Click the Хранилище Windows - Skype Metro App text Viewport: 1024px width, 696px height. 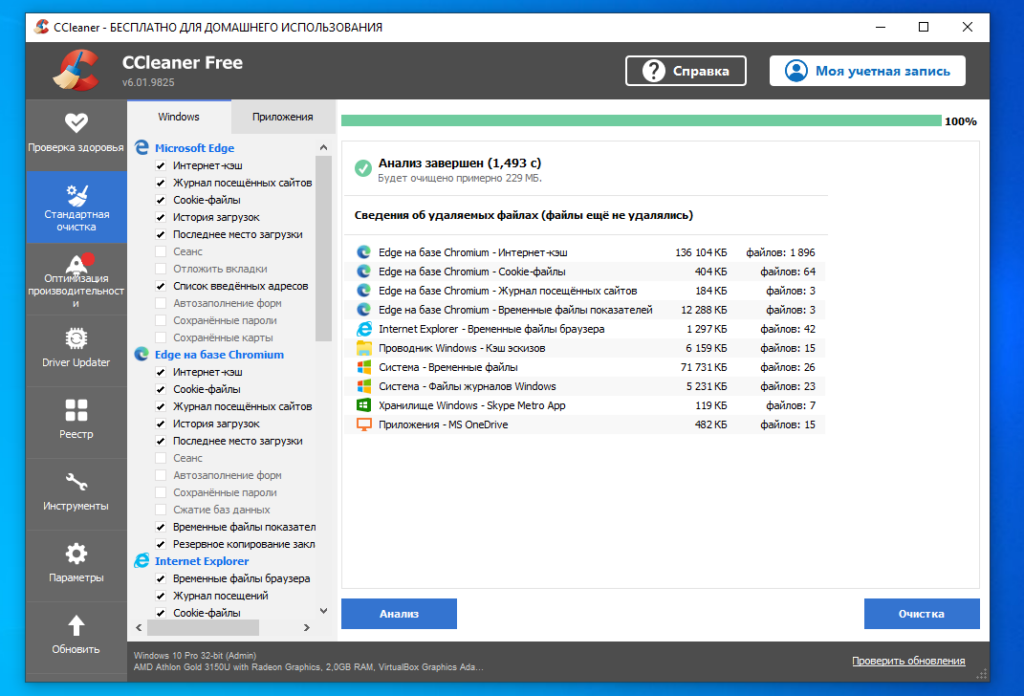coord(472,405)
